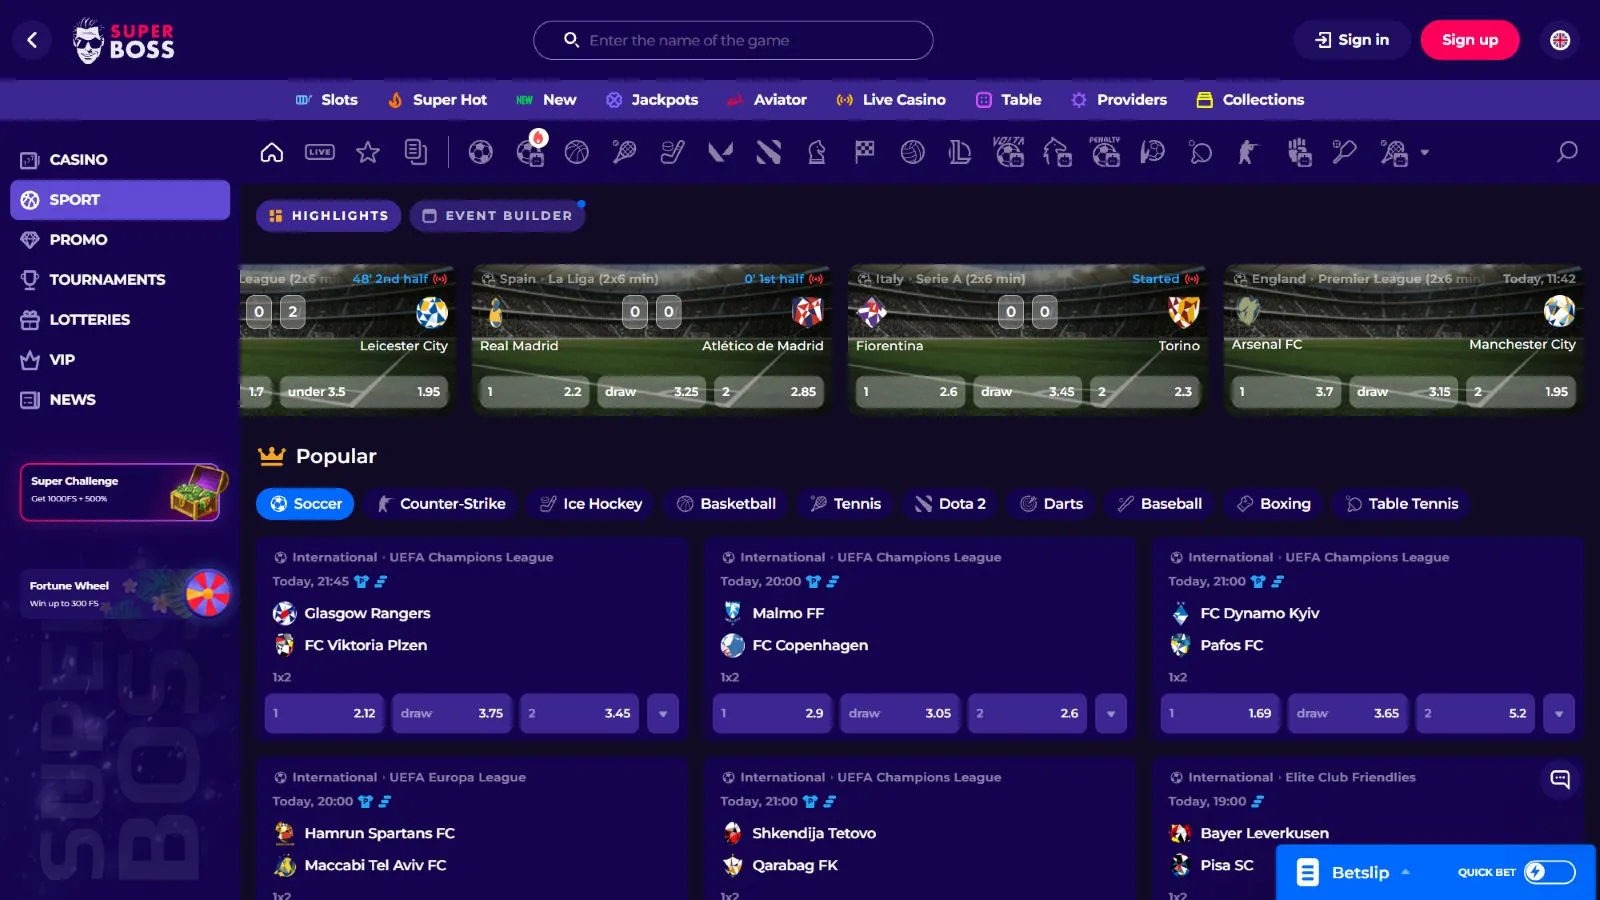Viewport: 1600px width, 900px height.
Task: Select the Counter-Strike popular tab
Action: point(441,504)
